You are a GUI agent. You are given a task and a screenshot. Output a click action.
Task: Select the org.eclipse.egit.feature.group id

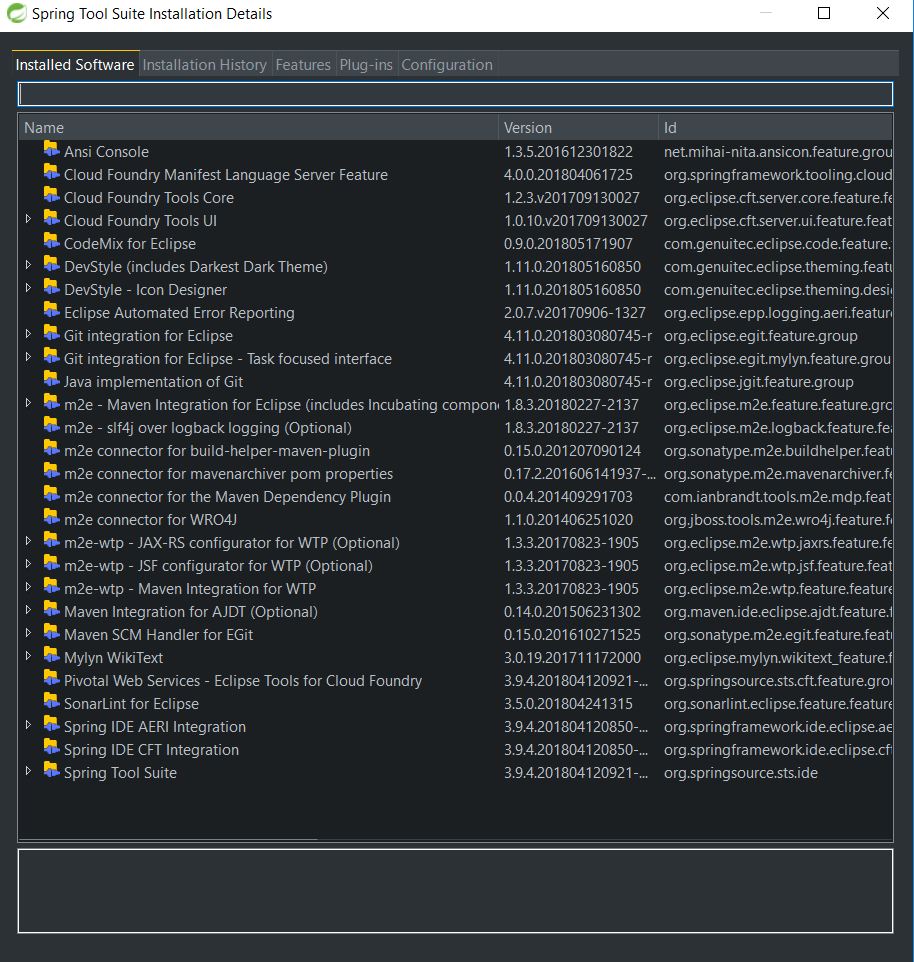point(761,336)
